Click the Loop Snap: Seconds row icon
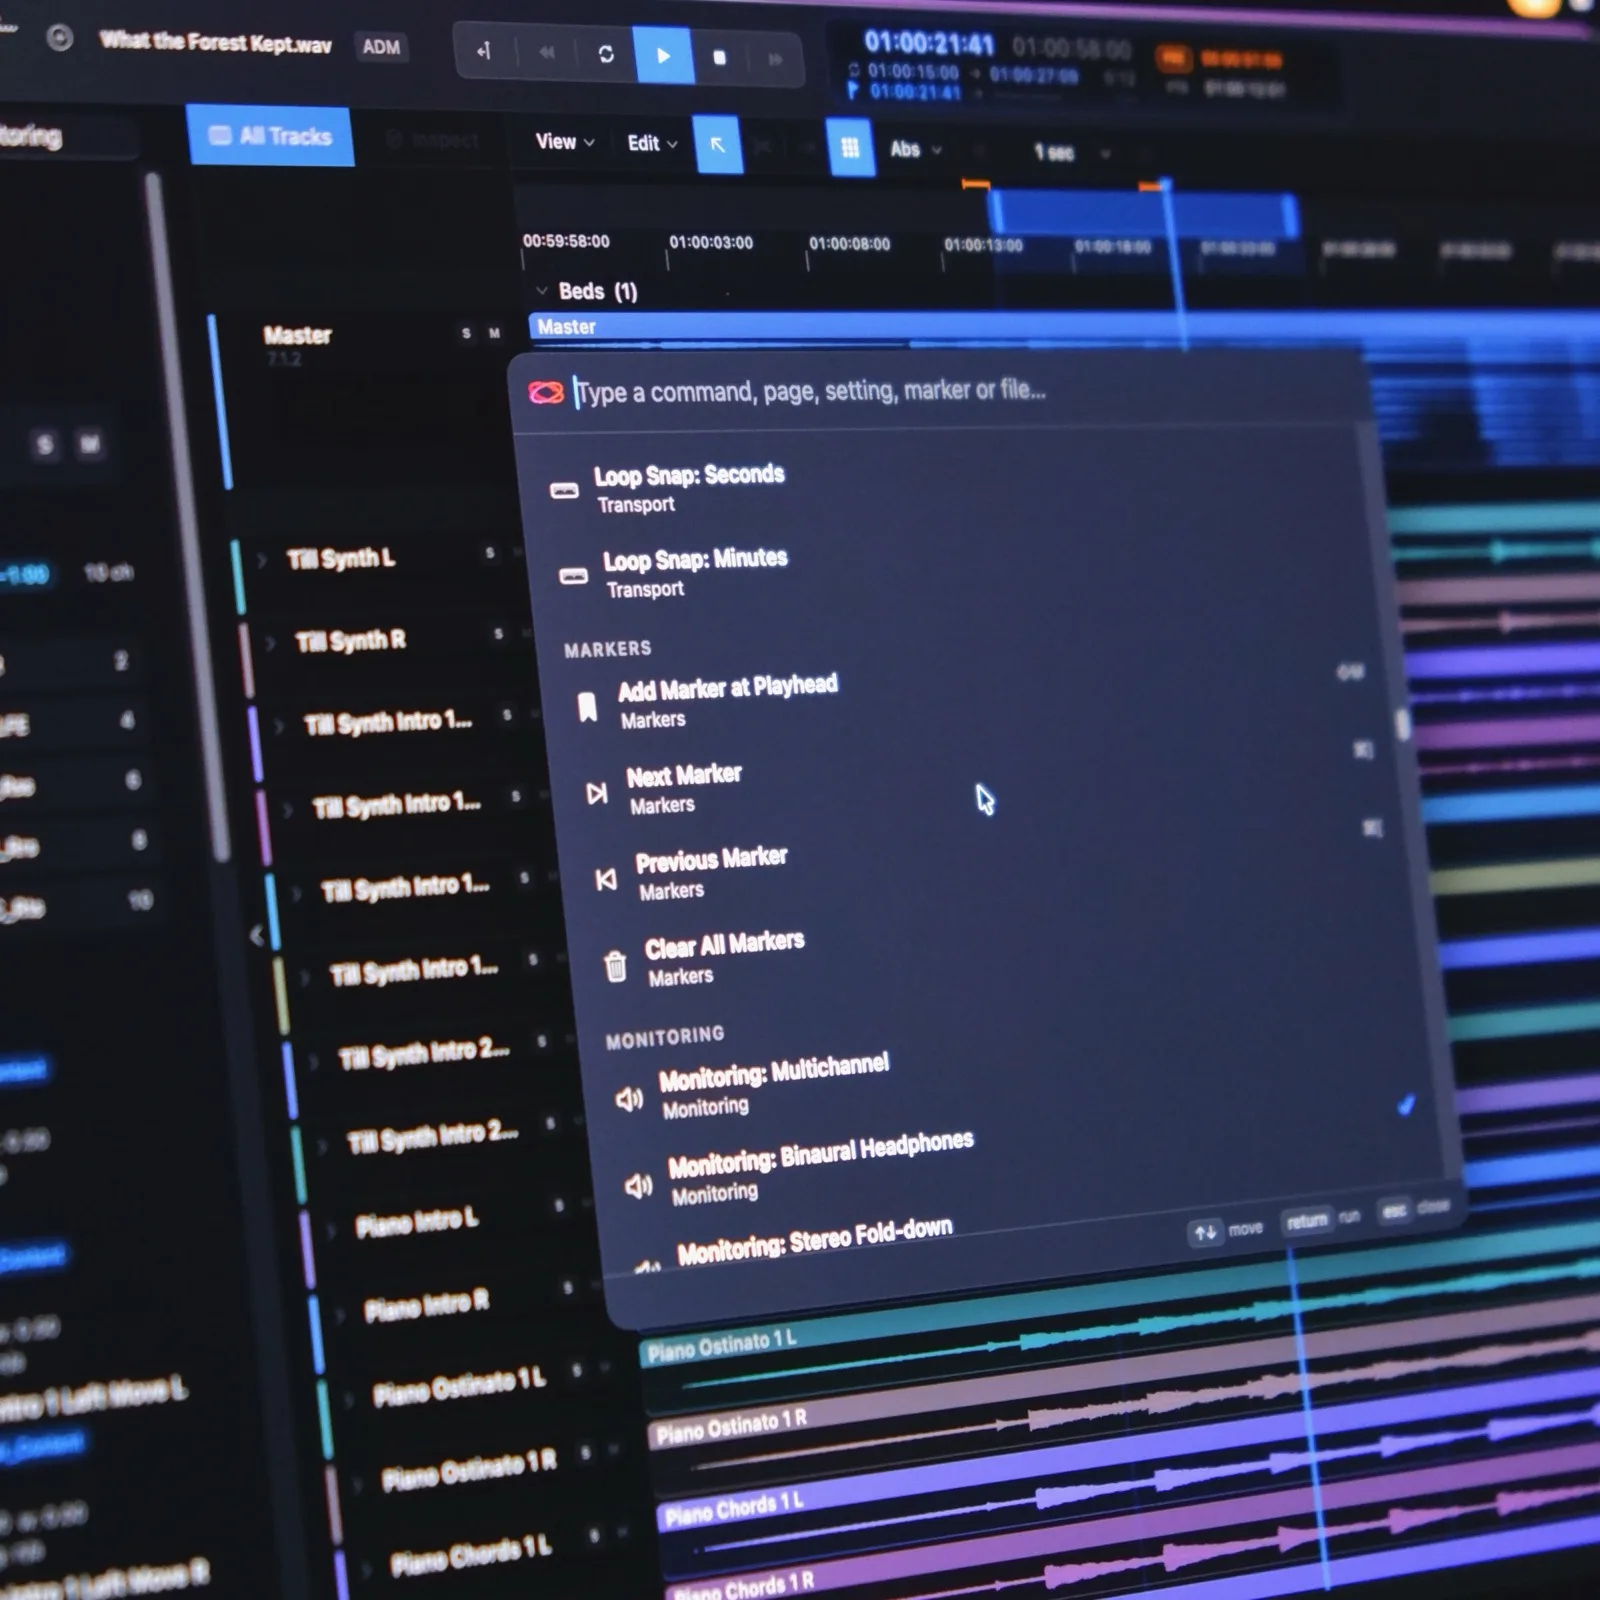This screenshot has height=1600, width=1600. click(564, 490)
